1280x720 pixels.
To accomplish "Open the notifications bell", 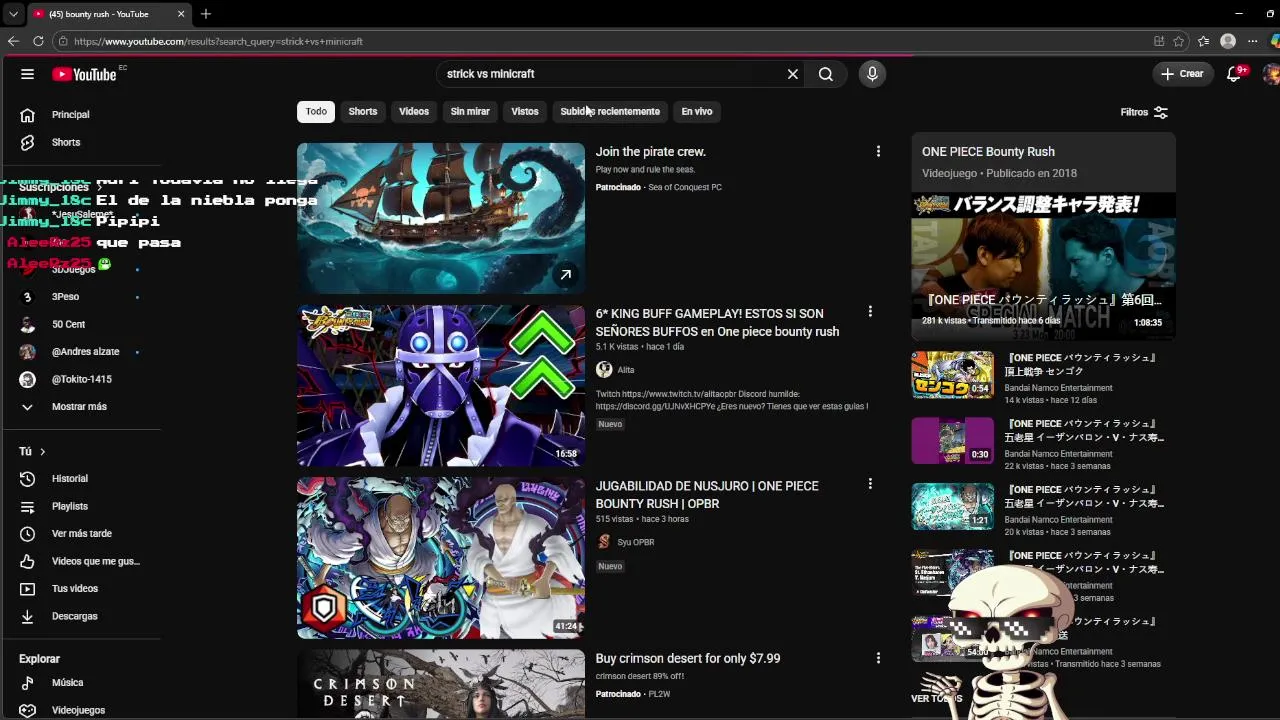I will 1234,74.
